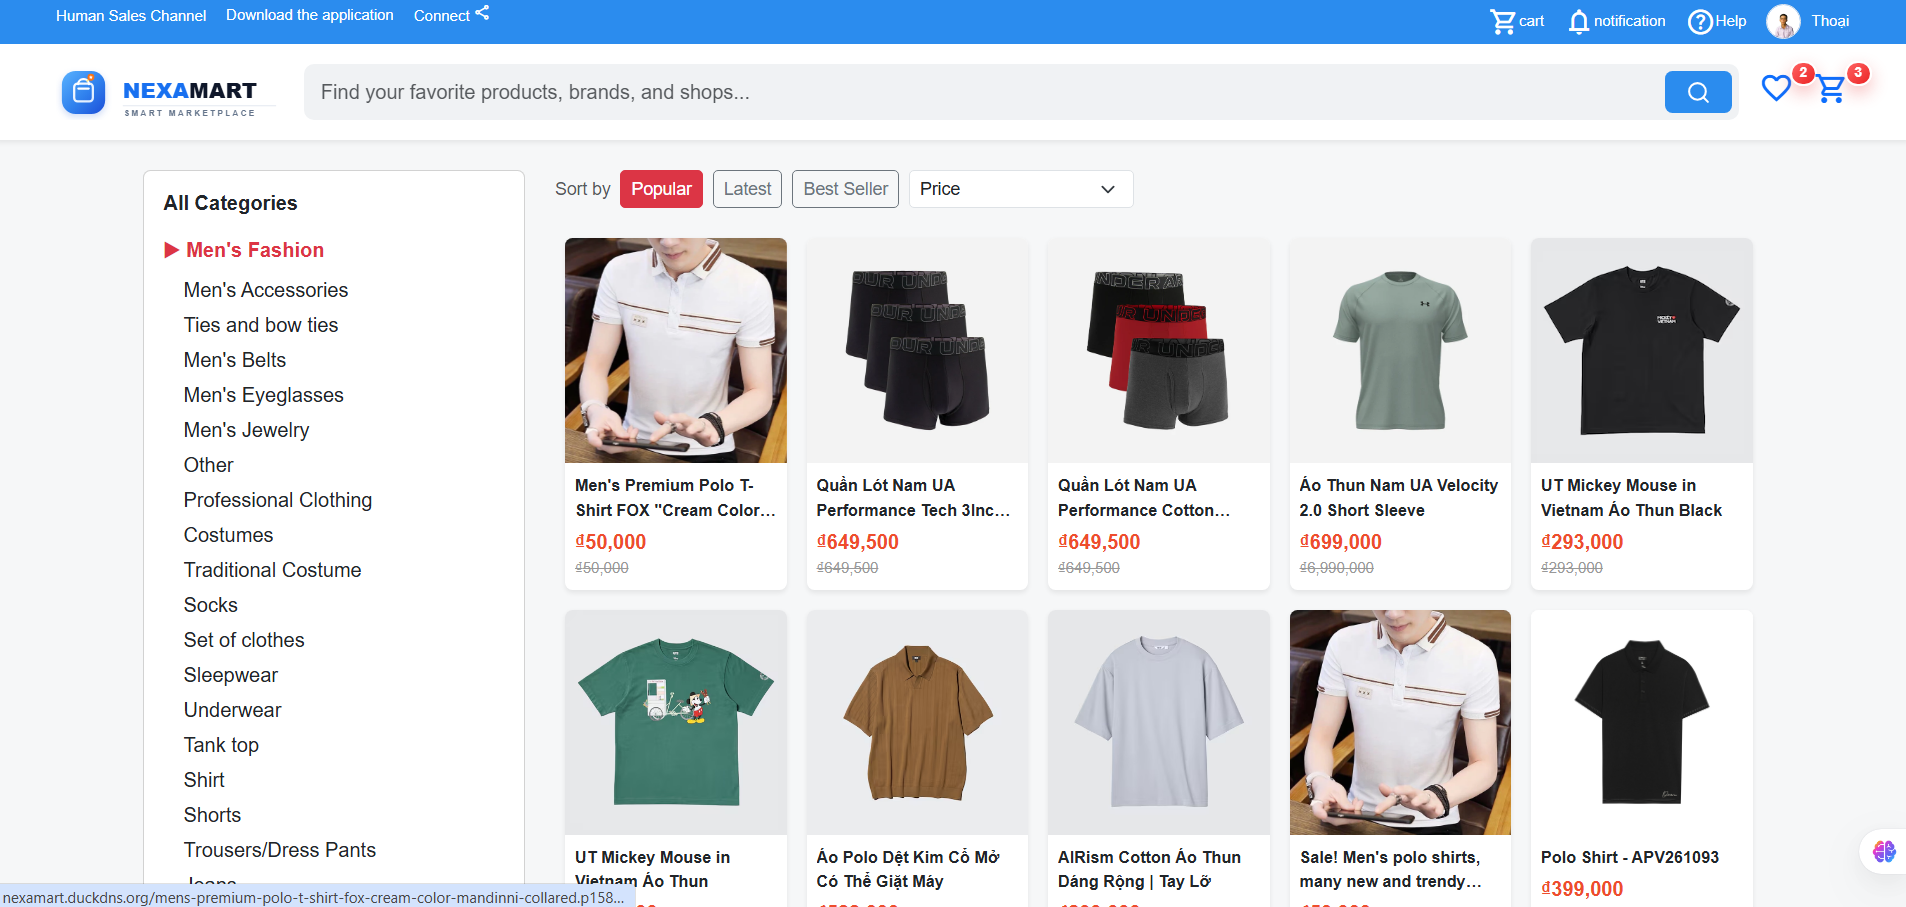Viewport: 1906px width, 907px height.
Task: Select Tank top category
Action: tap(221, 745)
